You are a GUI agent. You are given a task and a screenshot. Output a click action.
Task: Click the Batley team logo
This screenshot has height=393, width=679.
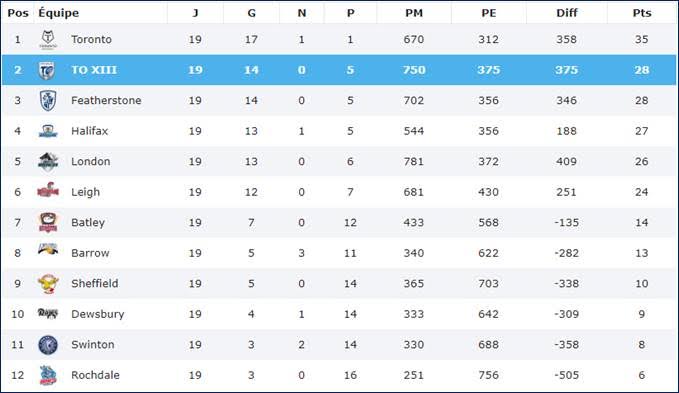tap(48, 222)
